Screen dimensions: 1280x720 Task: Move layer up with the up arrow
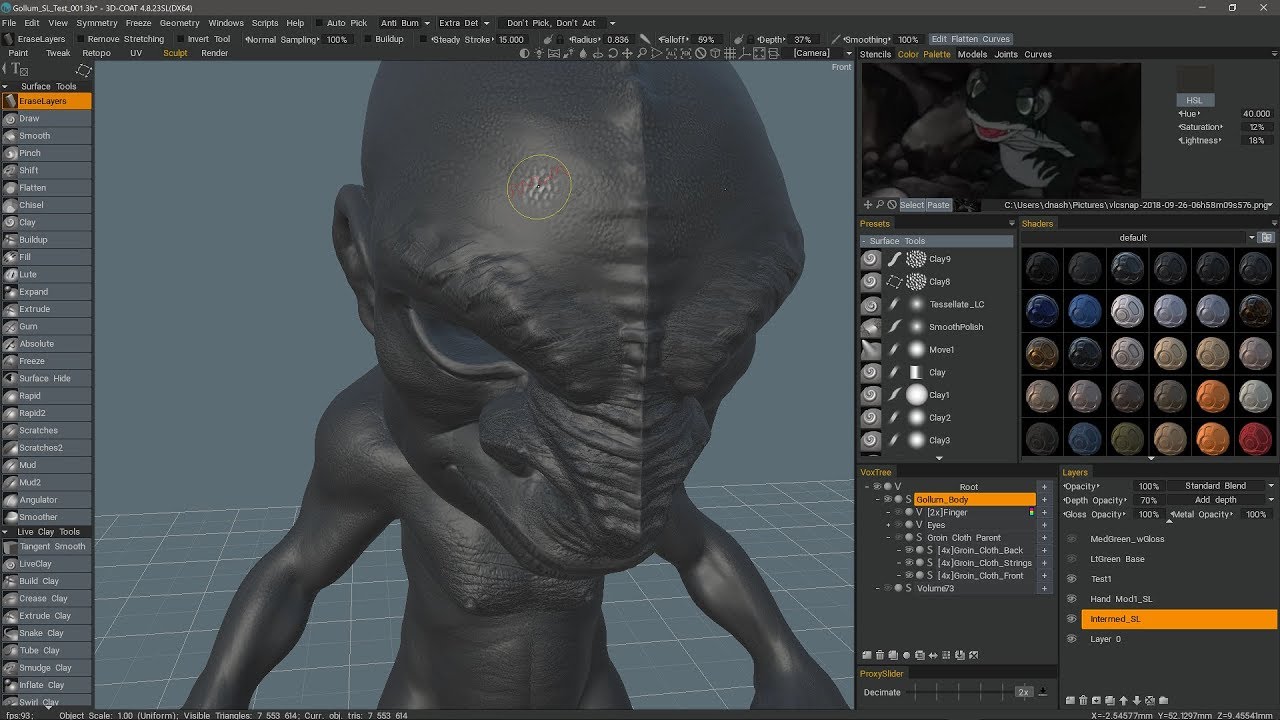click(1123, 700)
